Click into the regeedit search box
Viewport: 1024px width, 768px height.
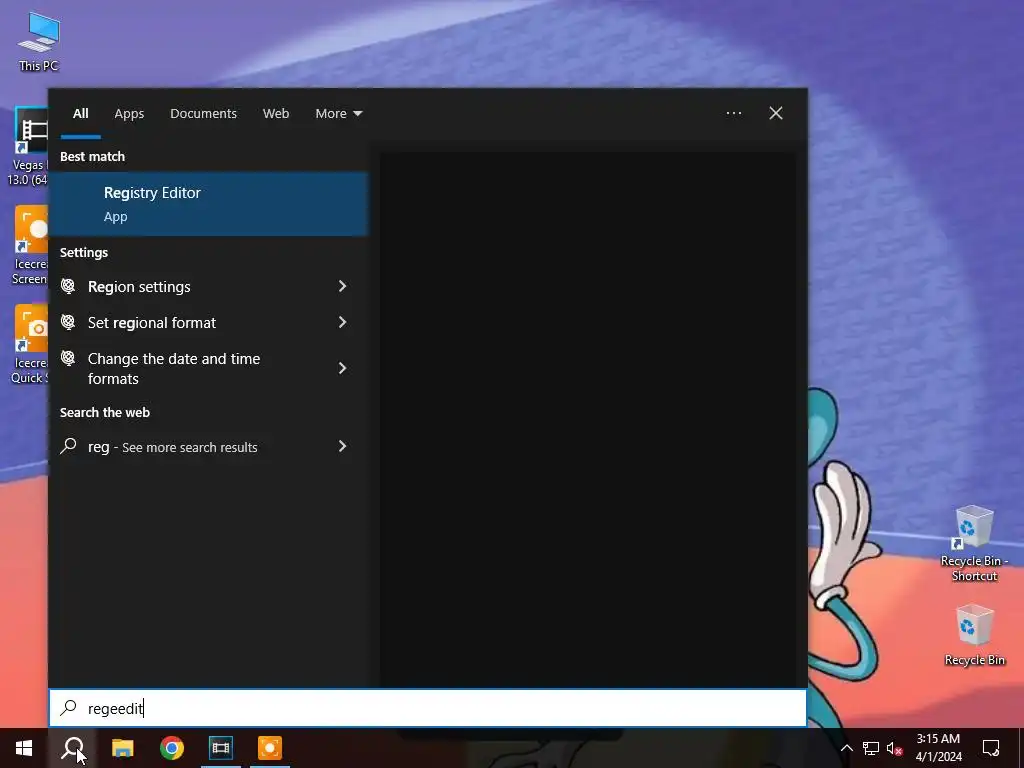(428, 708)
